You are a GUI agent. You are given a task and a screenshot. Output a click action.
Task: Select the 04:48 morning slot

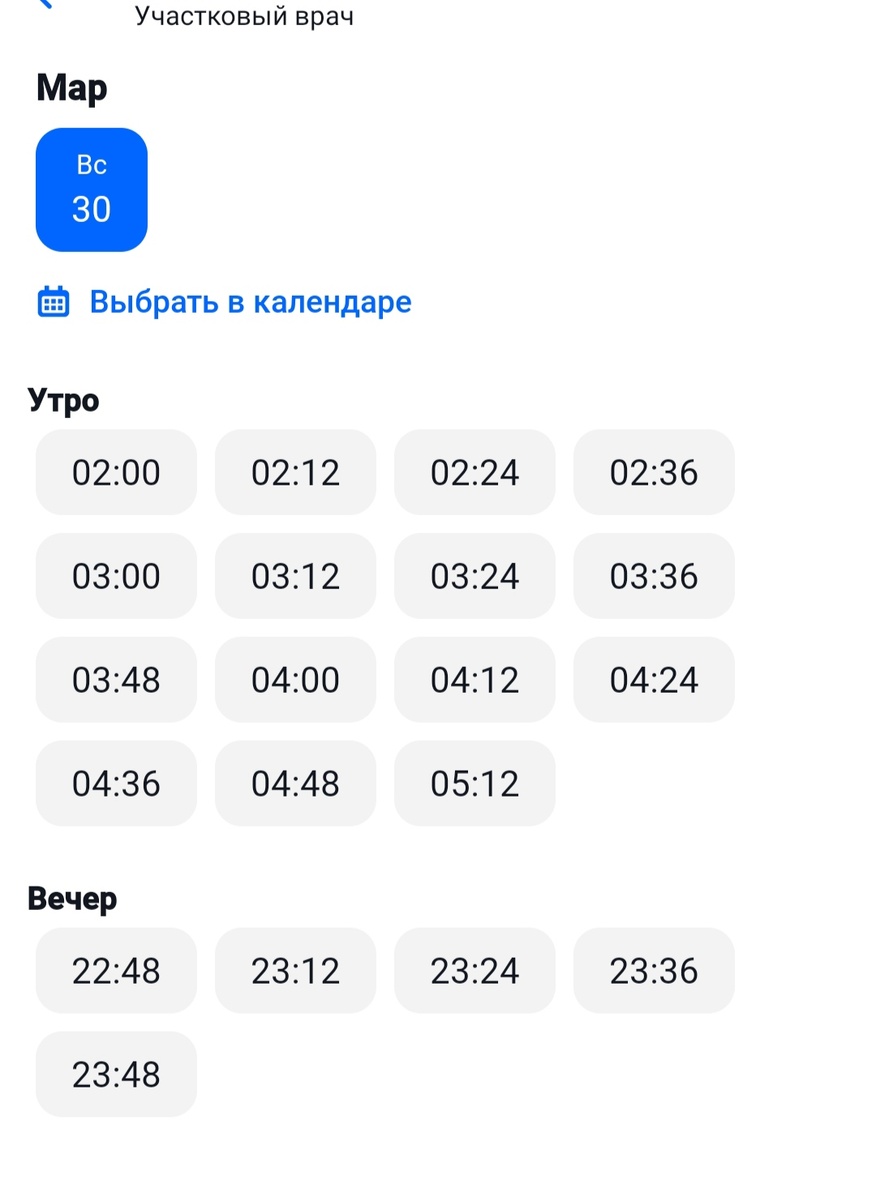(x=295, y=784)
